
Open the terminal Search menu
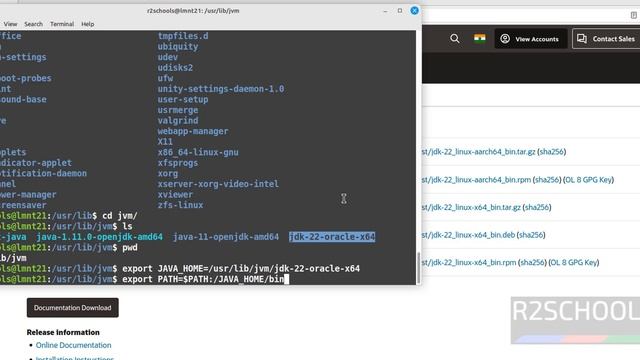tap(33, 24)
